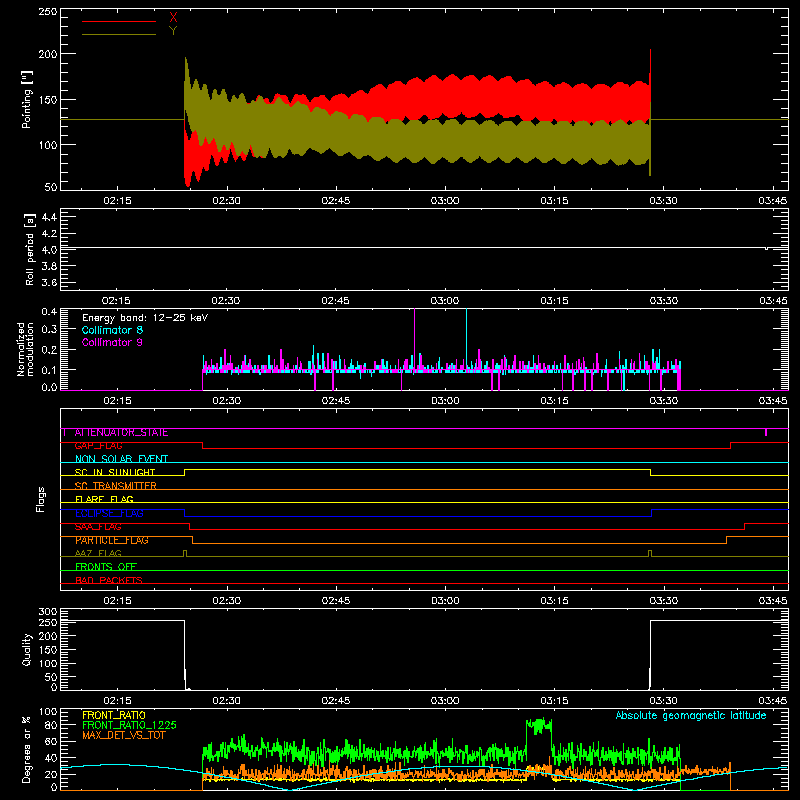Viewport: 800px width, 800px height.
Task: Click '03:00' under the Pointing plot
Action: click(445, 201)
